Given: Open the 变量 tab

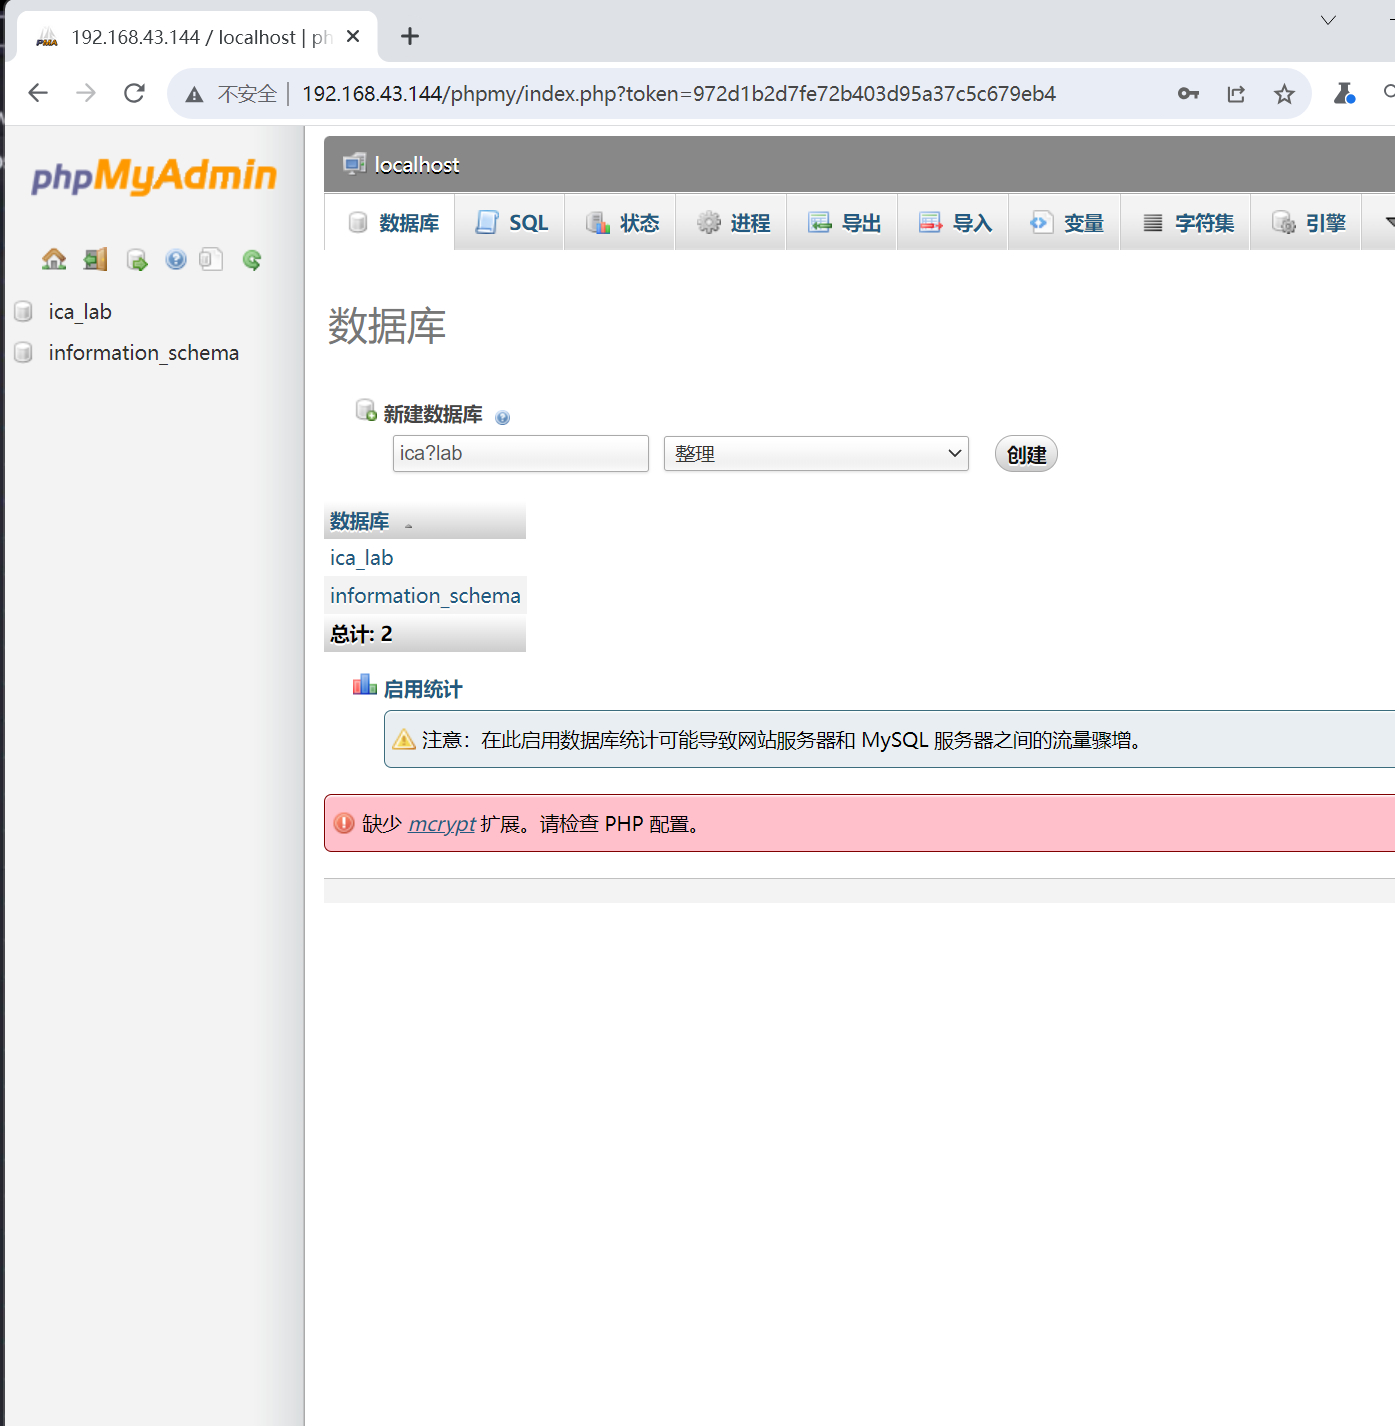Looking at the screenshot, I should pos(1065,223).
